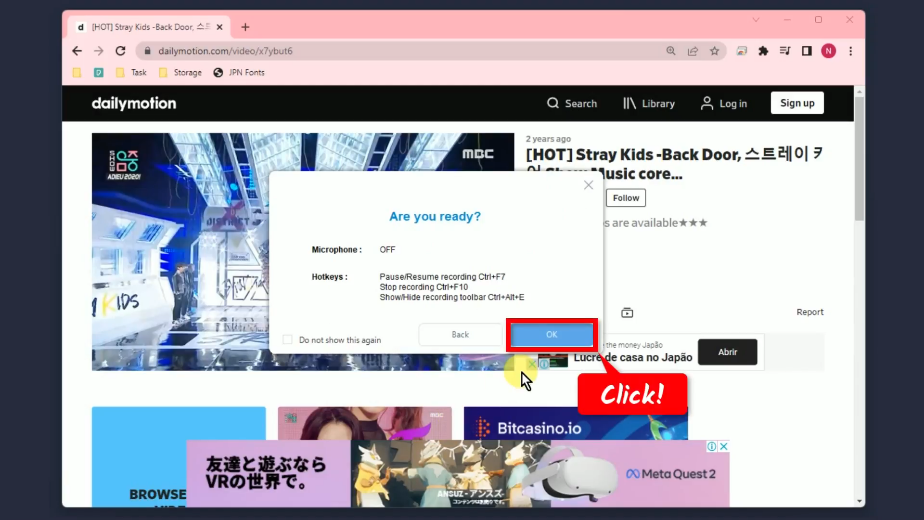This screenshot has height=520, width=924.
Task: Click the Lucre de casa no Japão ad text
Action: tap(633, 357)
